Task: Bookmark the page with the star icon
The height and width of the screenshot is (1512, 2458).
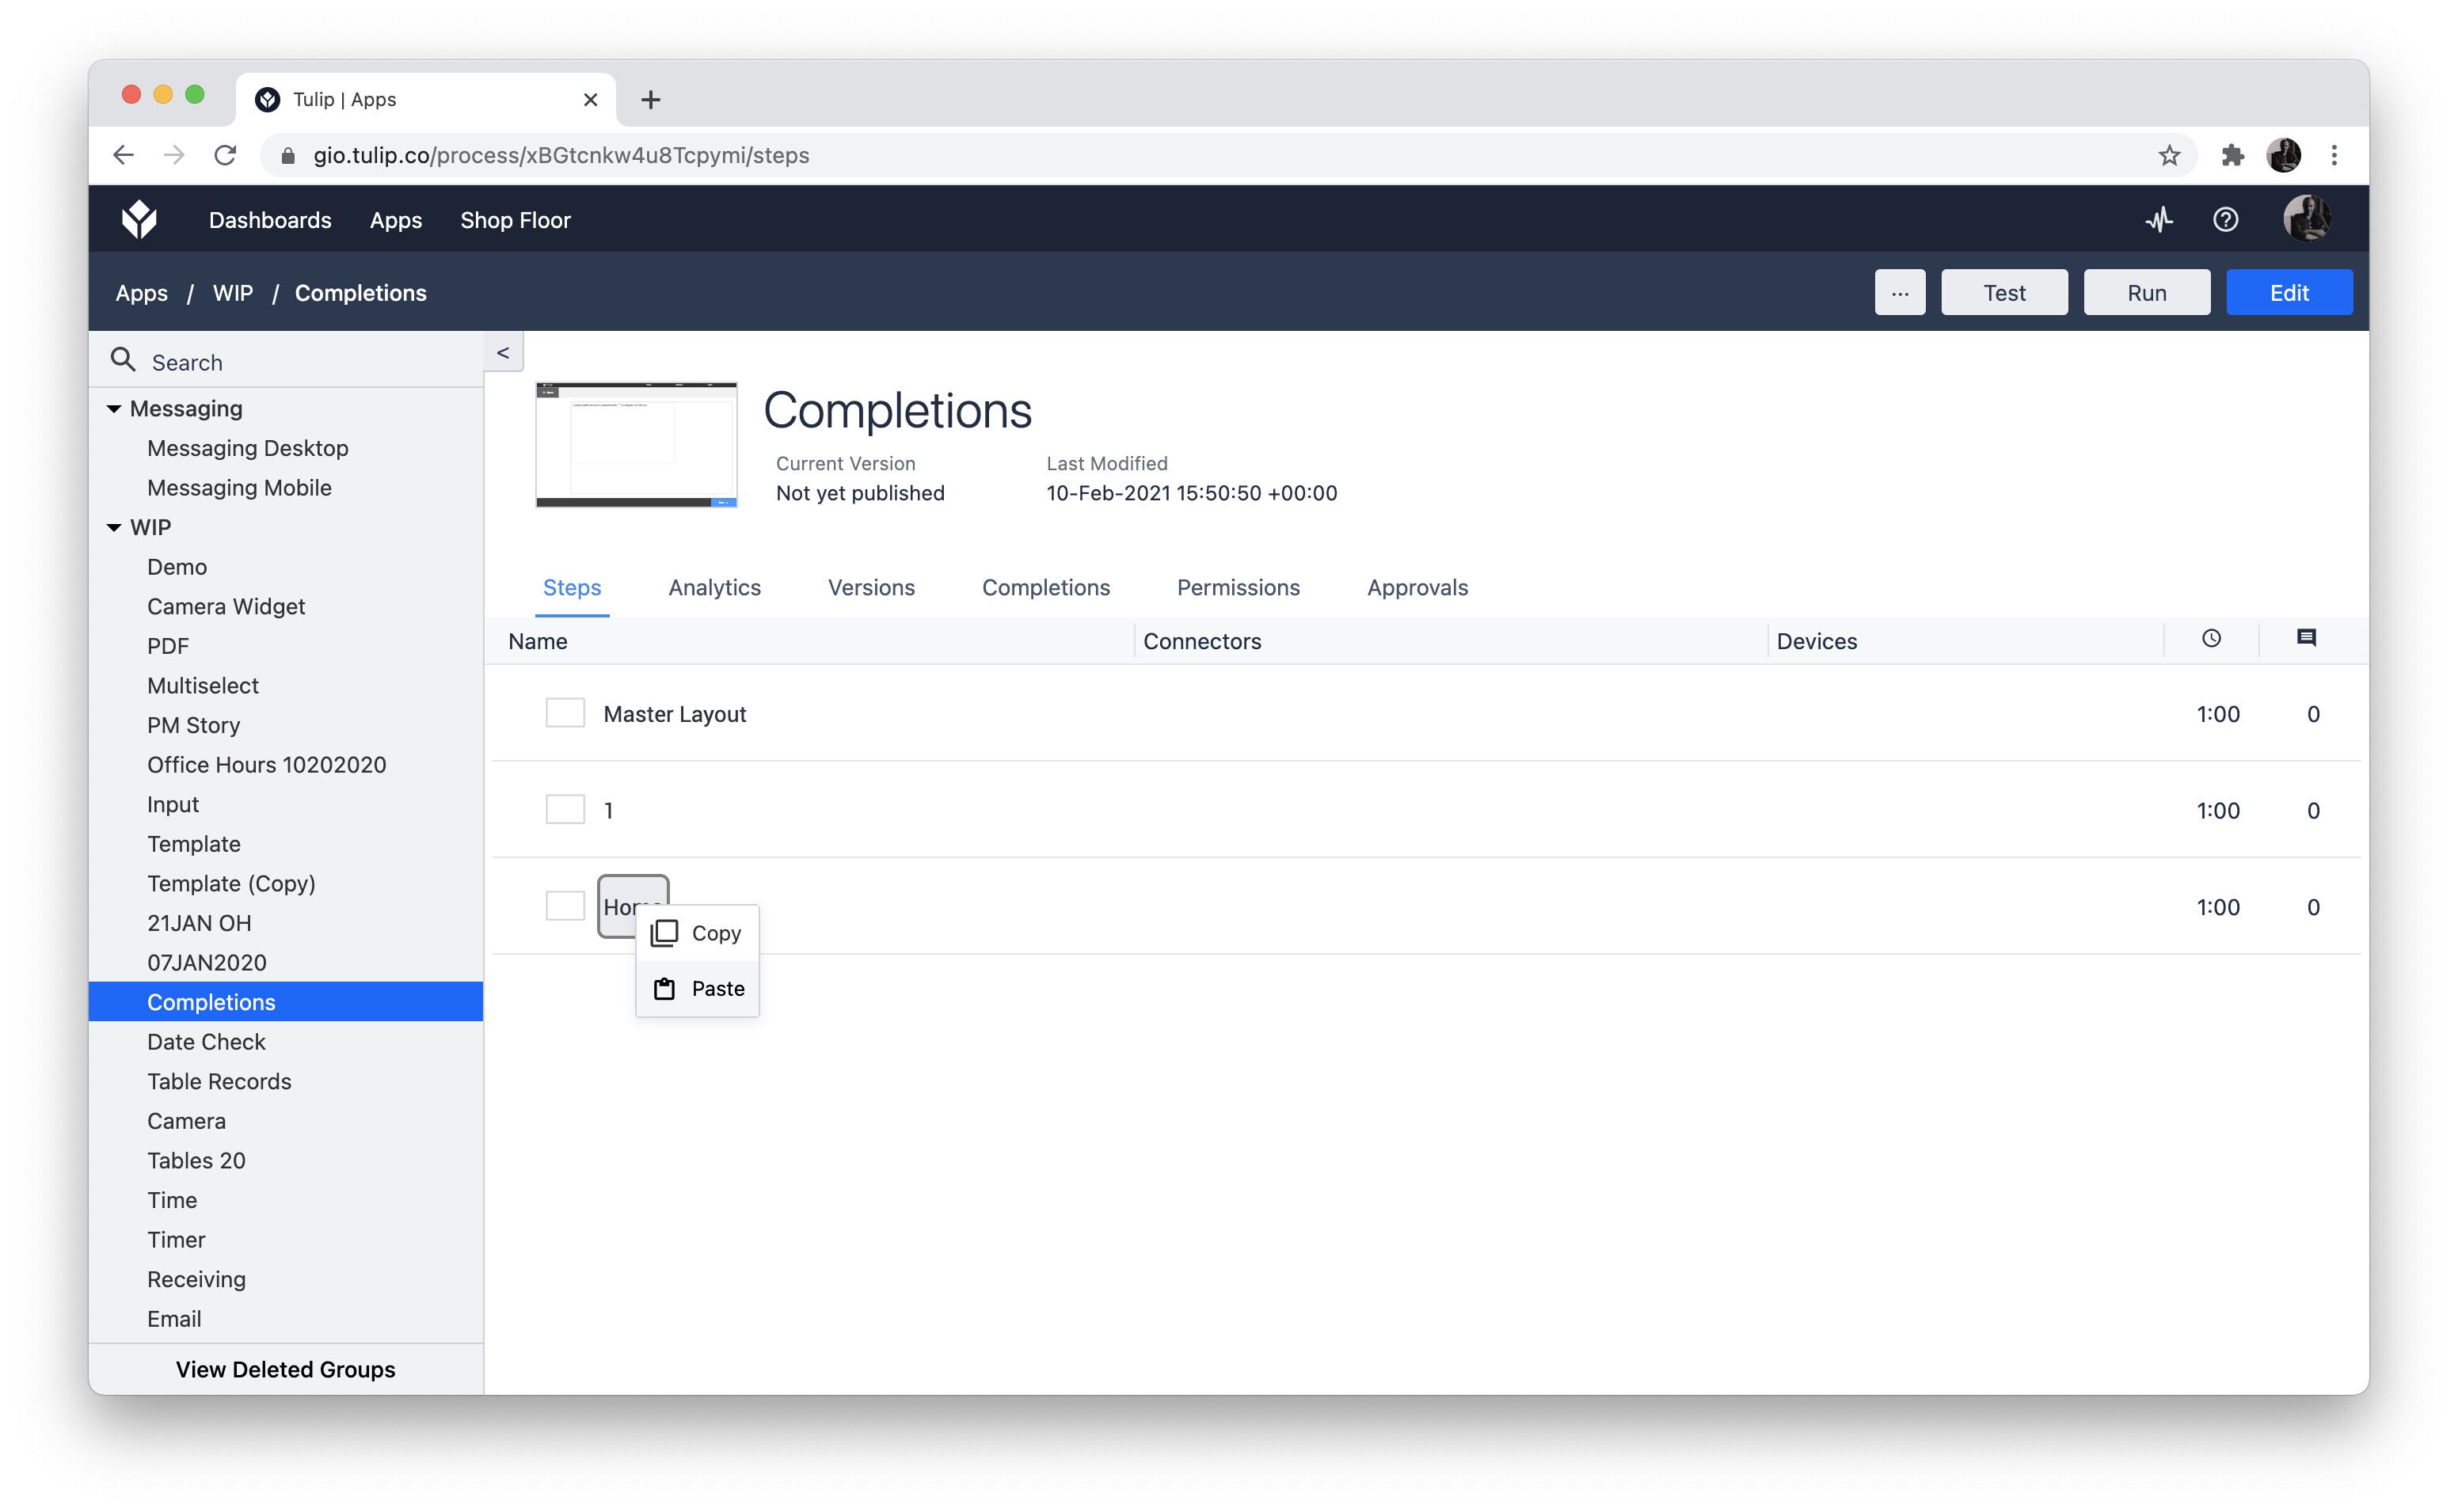Action: click(x=2168, y=155)
